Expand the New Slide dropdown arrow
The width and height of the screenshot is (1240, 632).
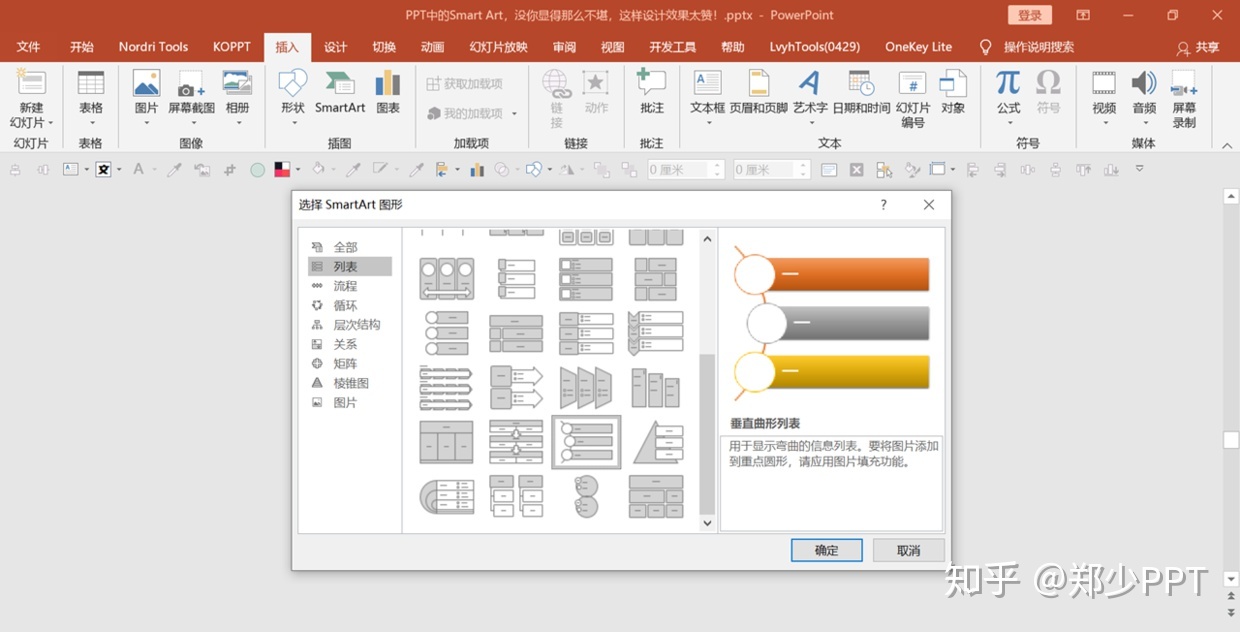point(50,123)
